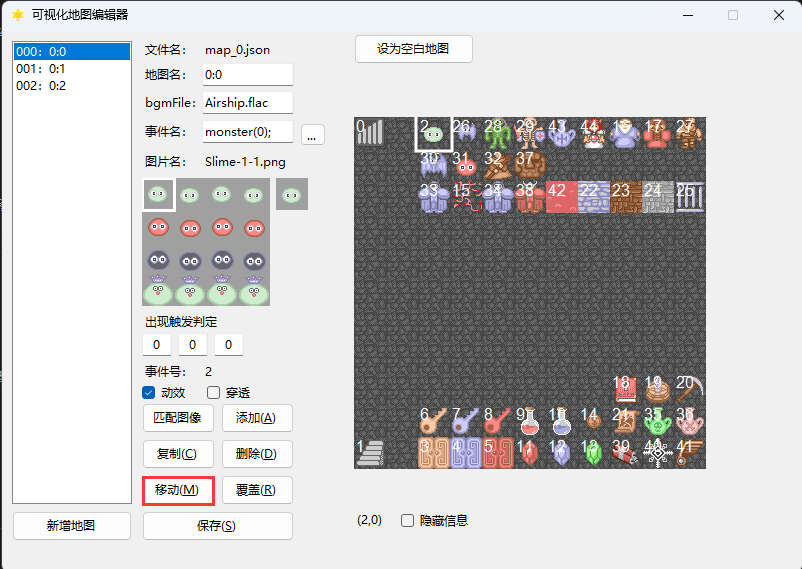
Task: Click the 保存(S) button
Action: (x=217, y=526)
